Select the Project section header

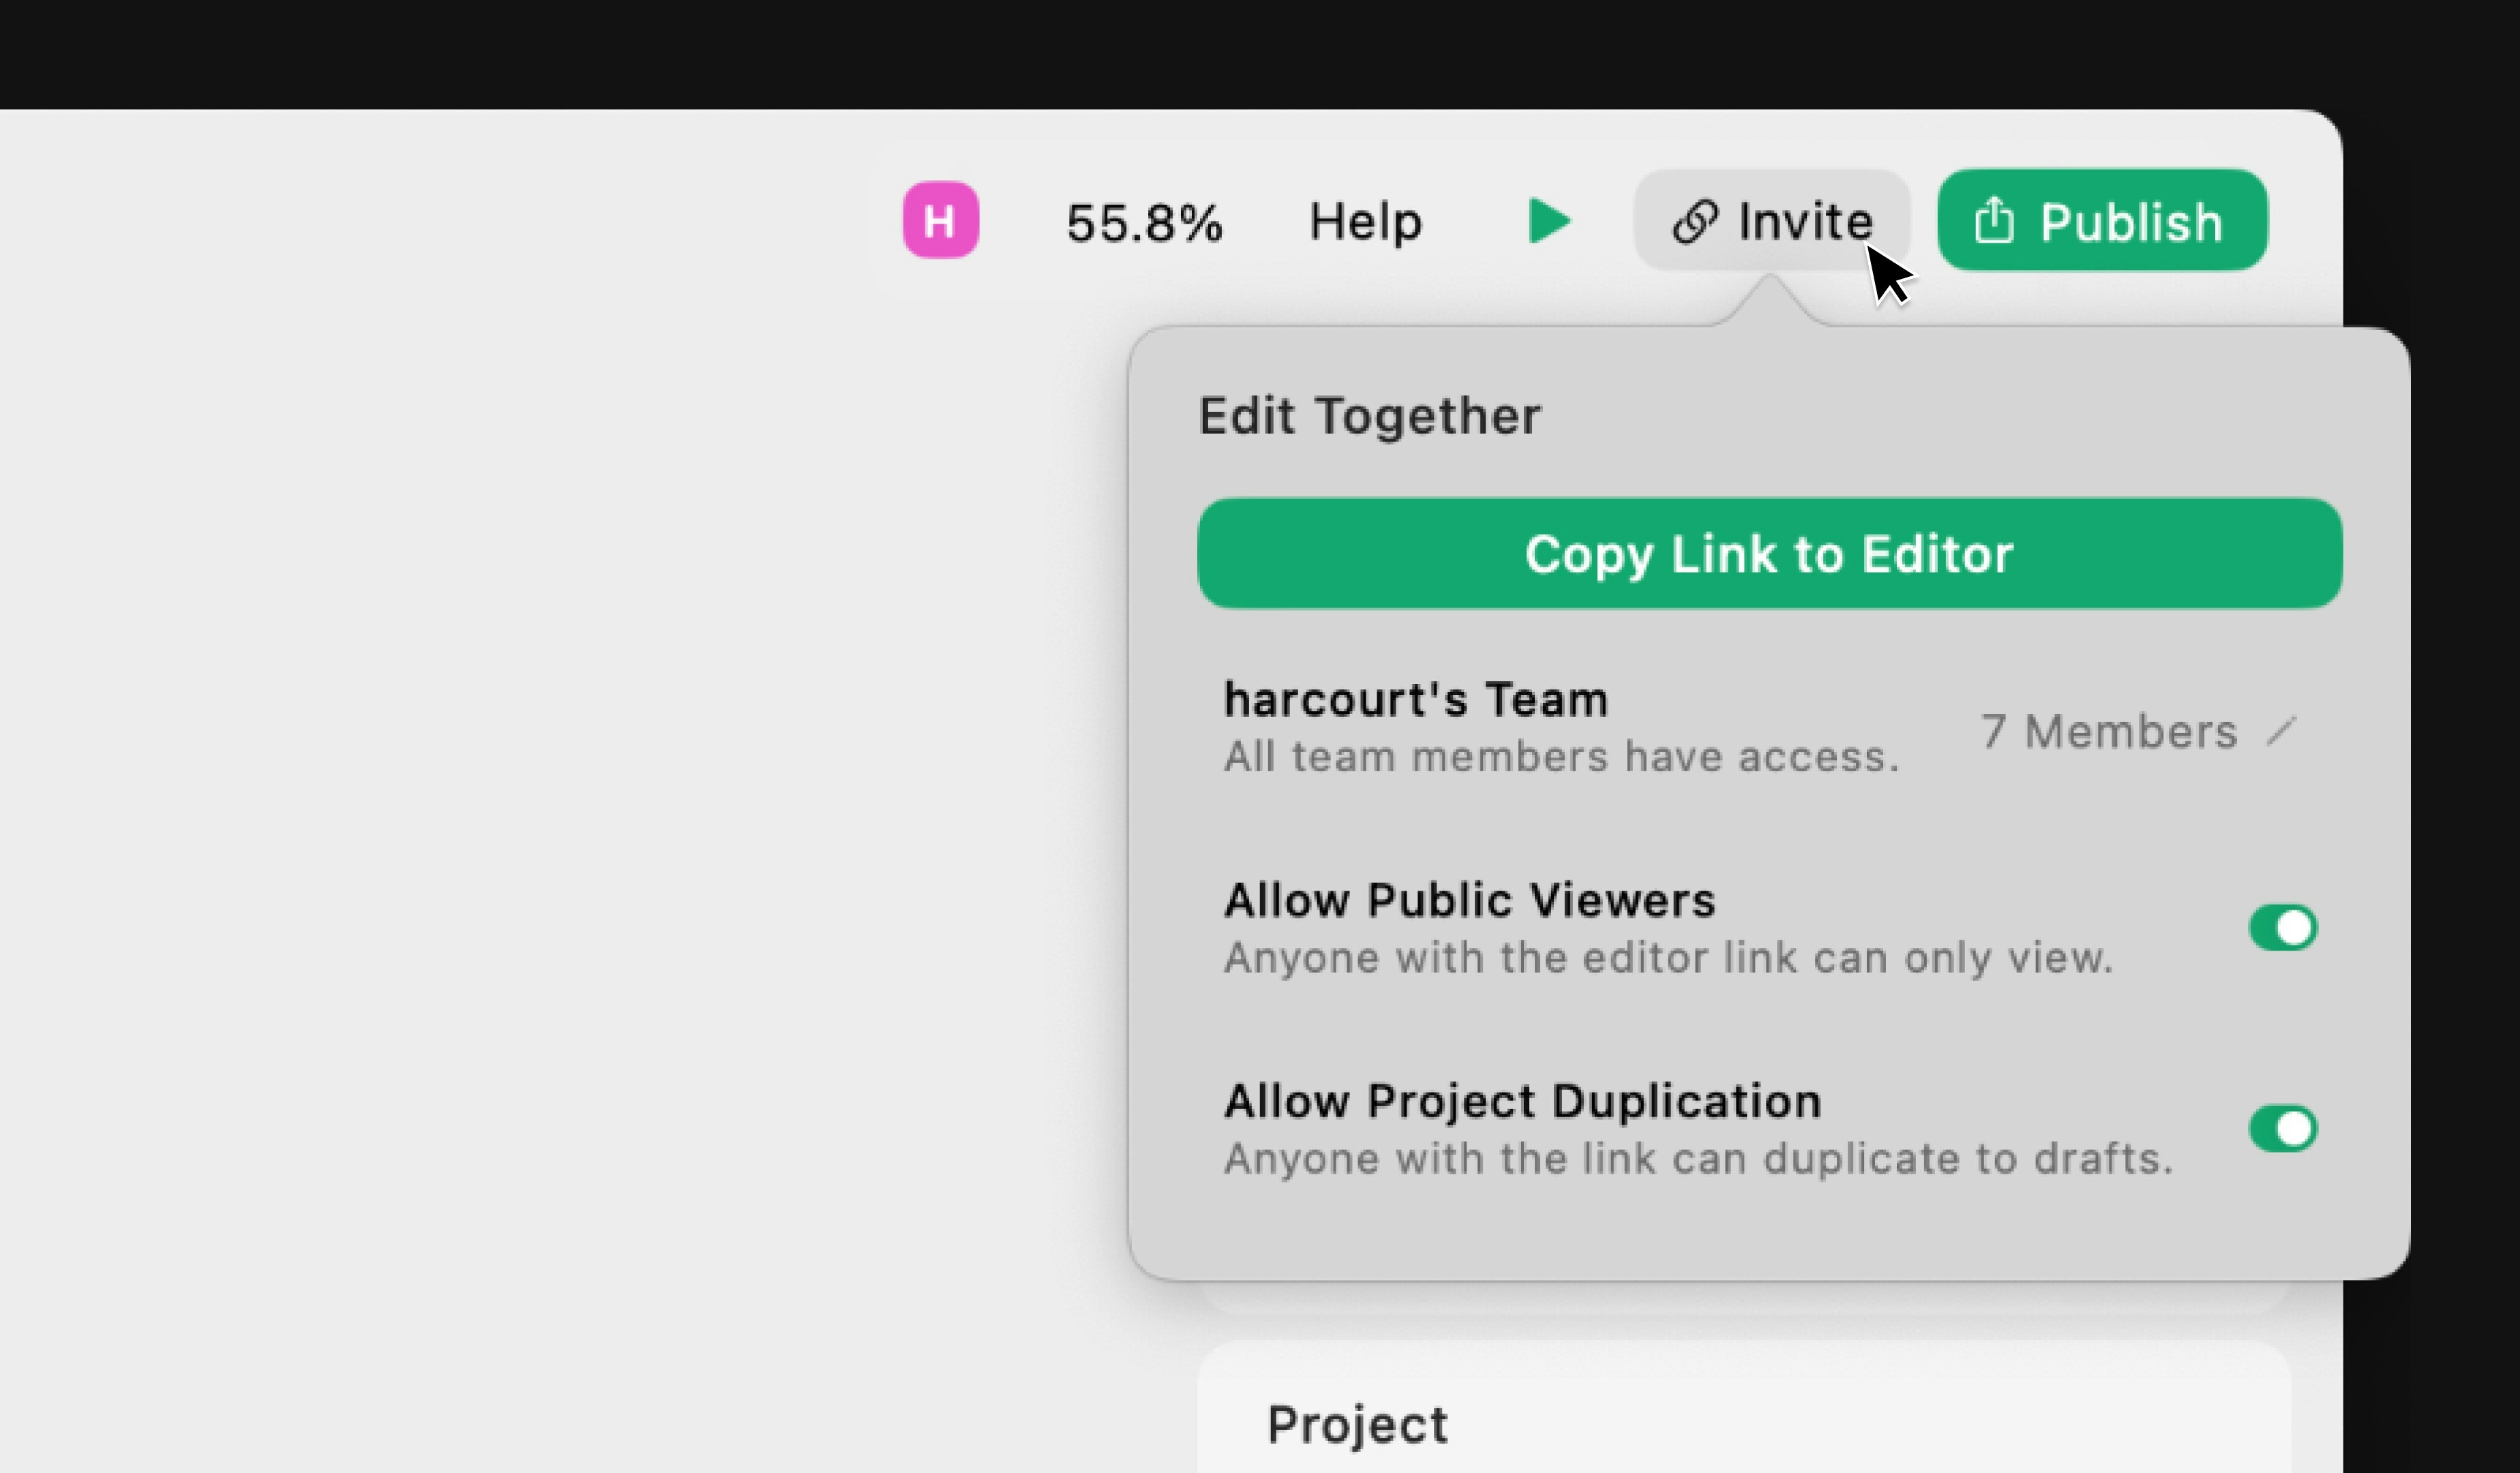[1356, 1424]
